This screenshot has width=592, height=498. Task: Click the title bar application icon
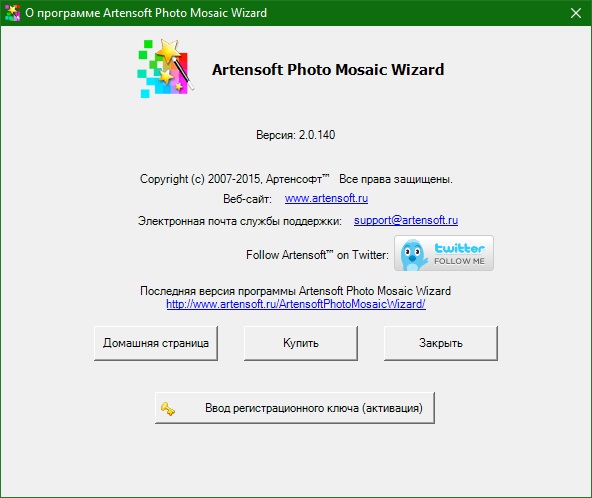point(12,13)
